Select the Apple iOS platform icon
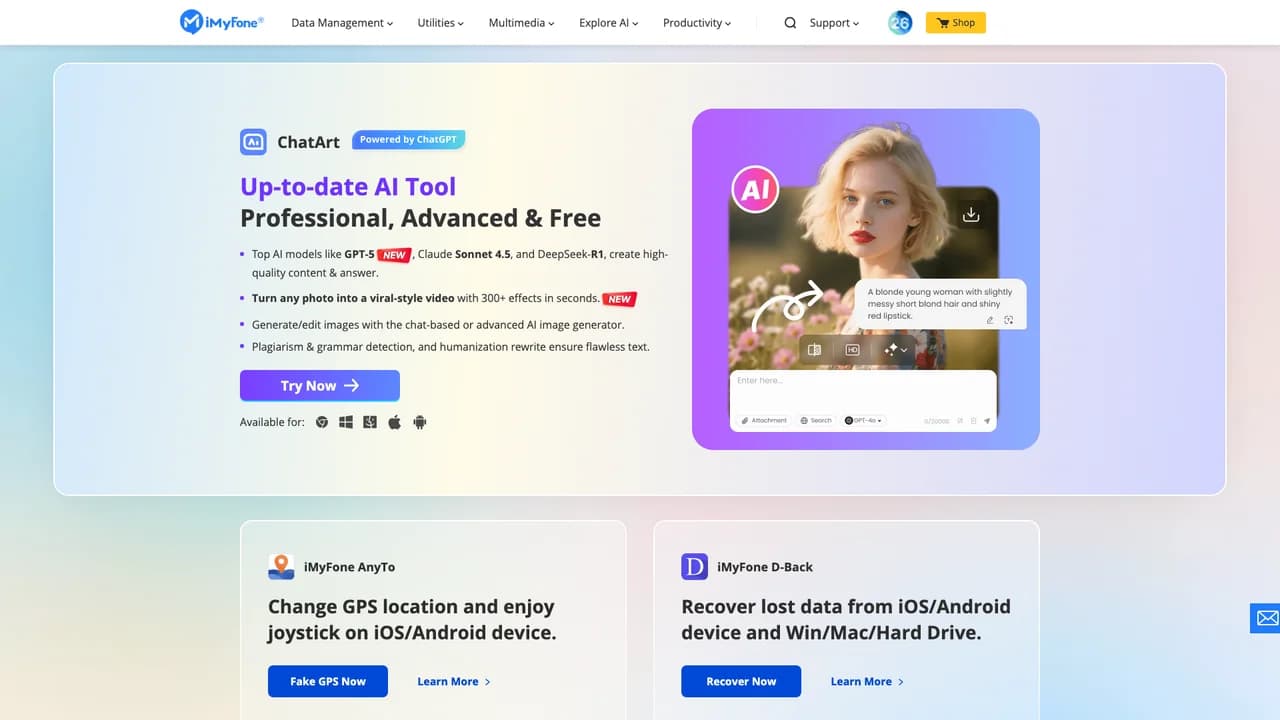This screenshot has height=720, width=1280. click(x=395, y=422)
